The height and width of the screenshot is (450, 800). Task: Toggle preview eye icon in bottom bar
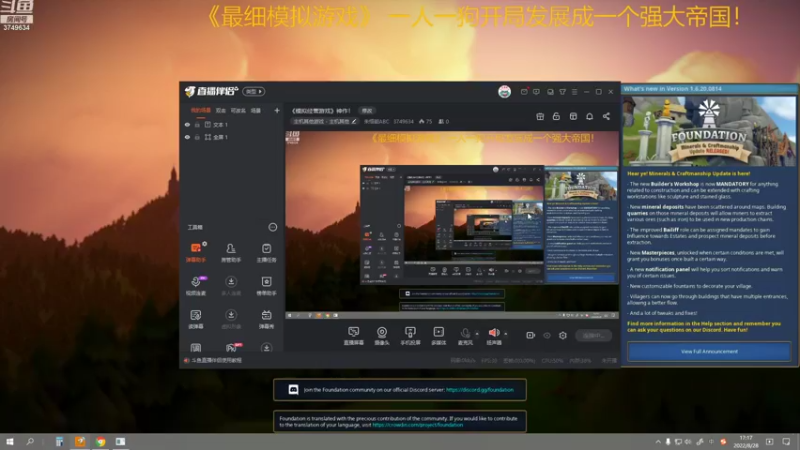(x=547, y=335)
